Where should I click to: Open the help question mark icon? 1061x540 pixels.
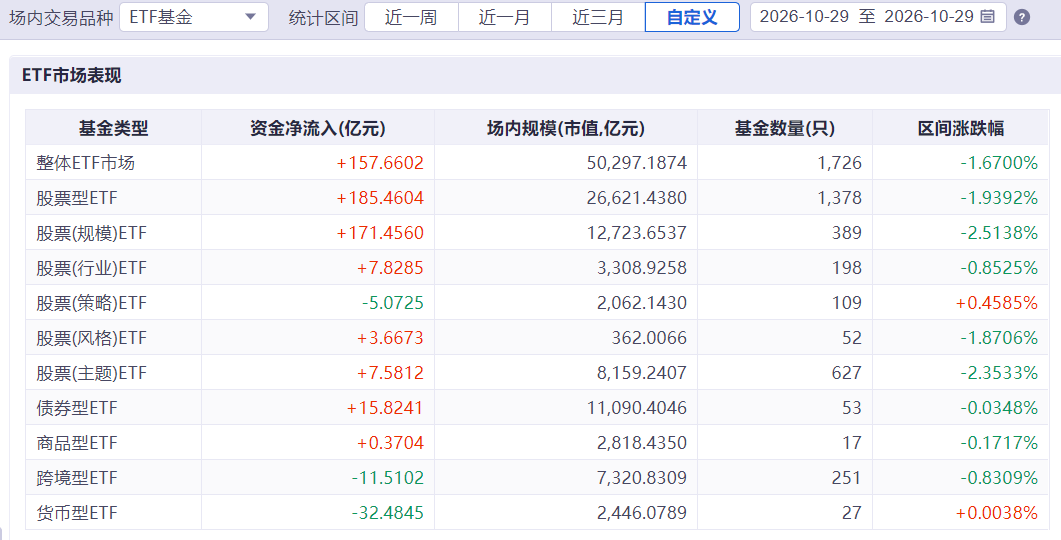(x=1022, y=18)
